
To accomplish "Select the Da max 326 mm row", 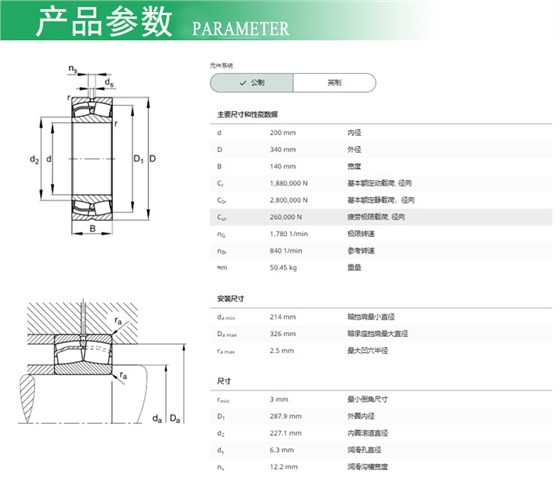I will click(381, 334).
